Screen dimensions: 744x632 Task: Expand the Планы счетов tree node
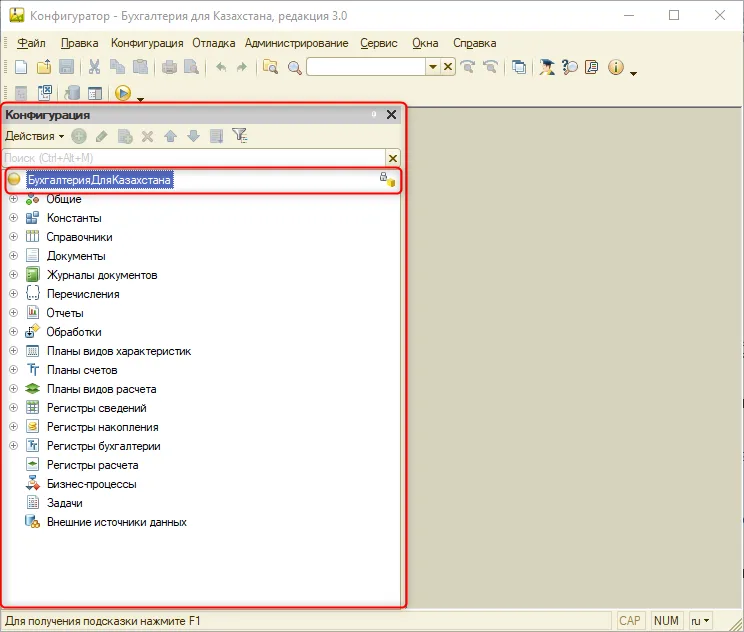(13, 370)
